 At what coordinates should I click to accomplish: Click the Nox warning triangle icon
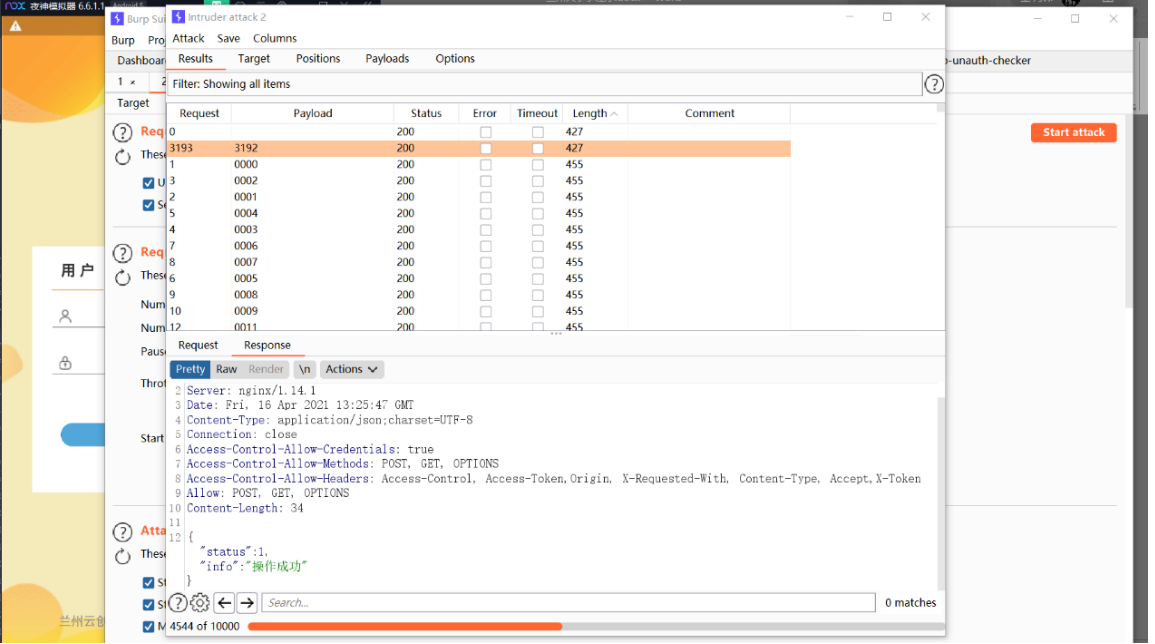15,26
